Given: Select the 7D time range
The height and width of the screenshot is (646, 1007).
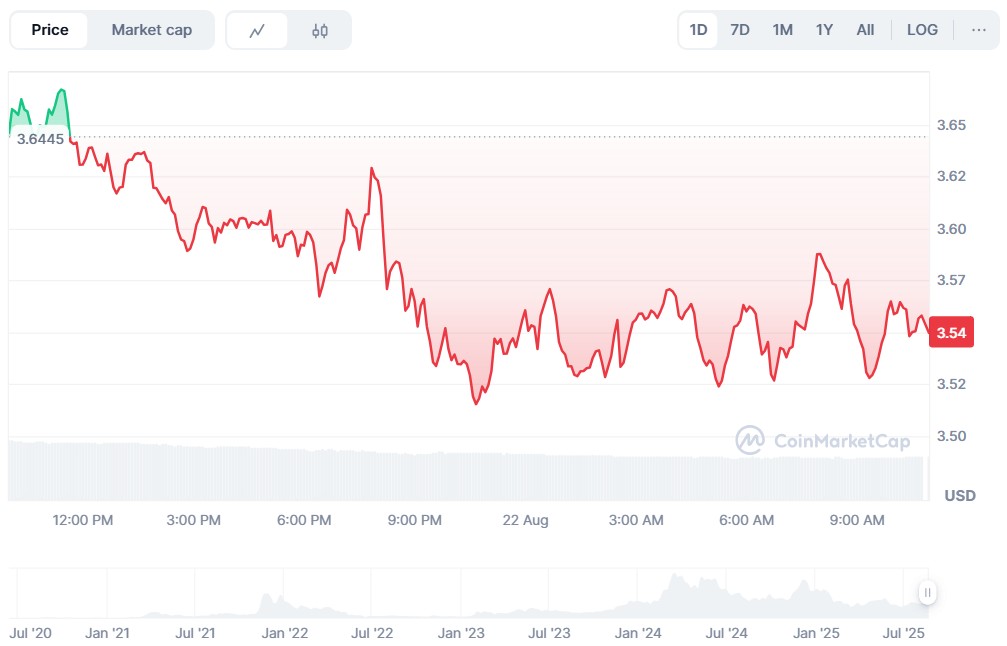Looking at the screenshot, I should pyautogui.click(x=740, y=30).
